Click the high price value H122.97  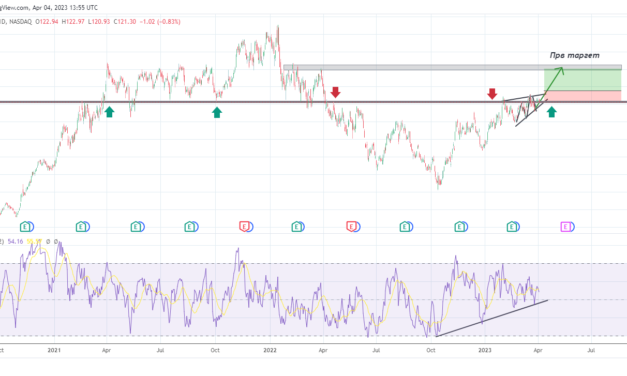(x=73, y=22)
